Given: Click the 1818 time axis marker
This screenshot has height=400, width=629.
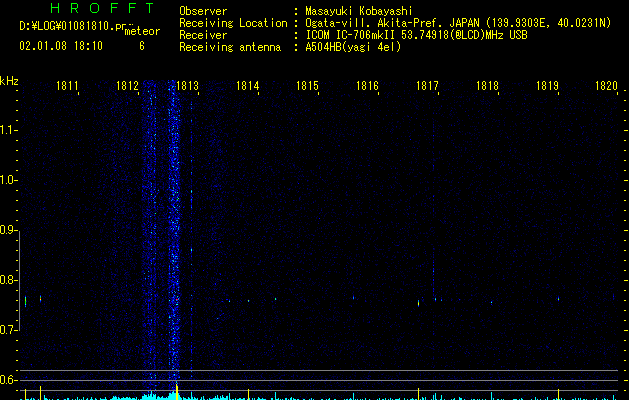Looking at the screenshot, I should [x=487, y=86].
